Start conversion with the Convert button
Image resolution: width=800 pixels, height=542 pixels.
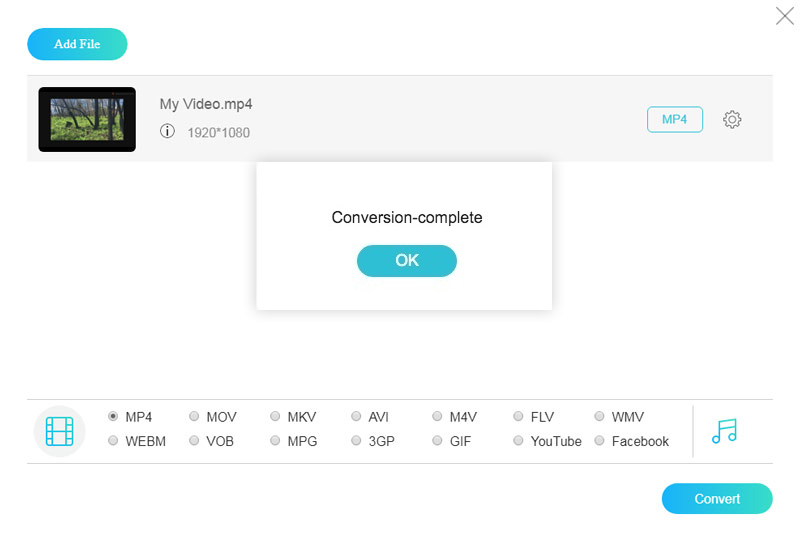[717, 499]
